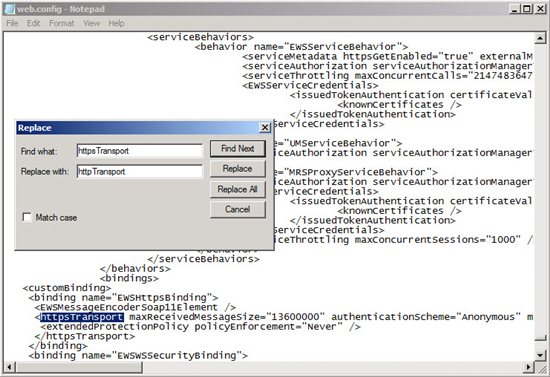Click into the Find what field
This screenshot has height=377, width=550.
point(140,151)
